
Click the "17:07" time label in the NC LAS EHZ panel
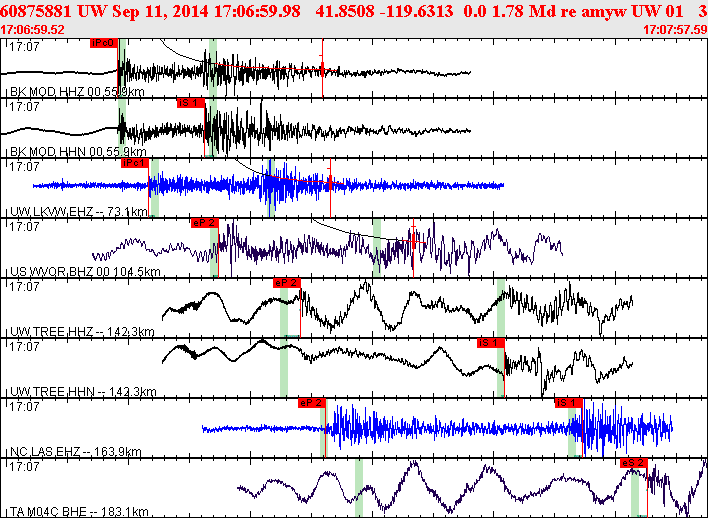coord(24,406)
